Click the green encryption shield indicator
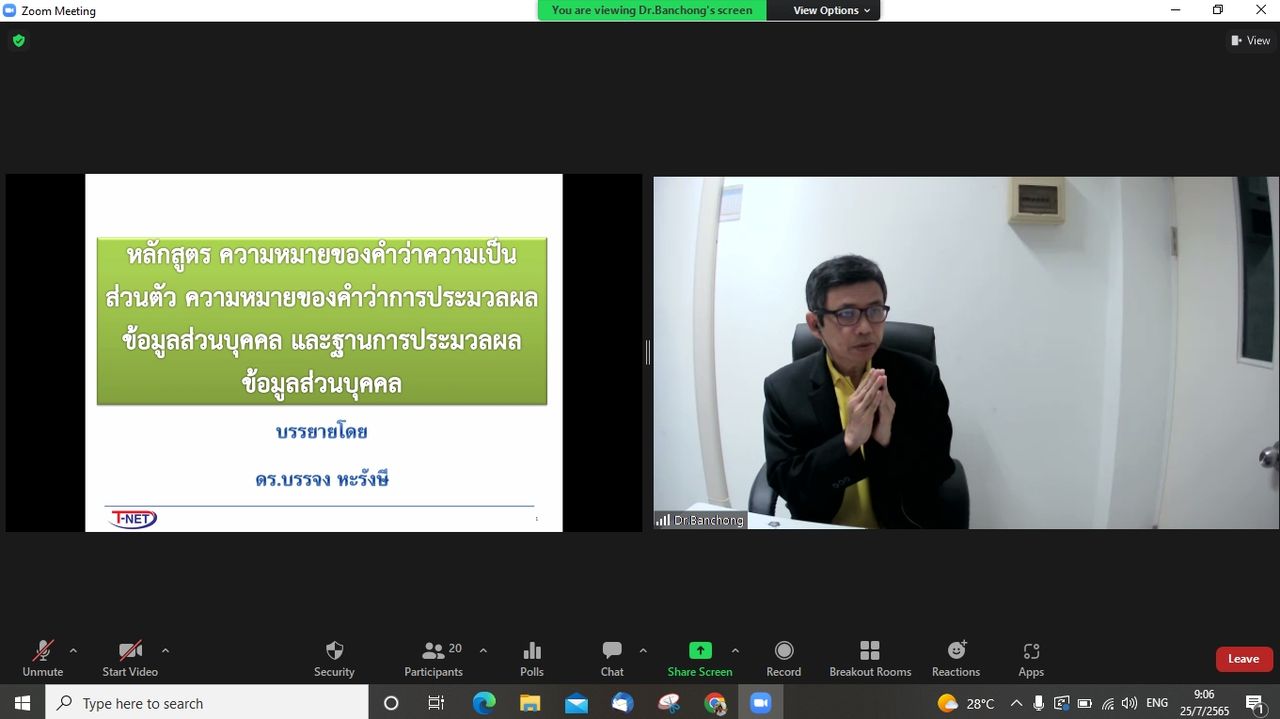 [x=18, y=41]
